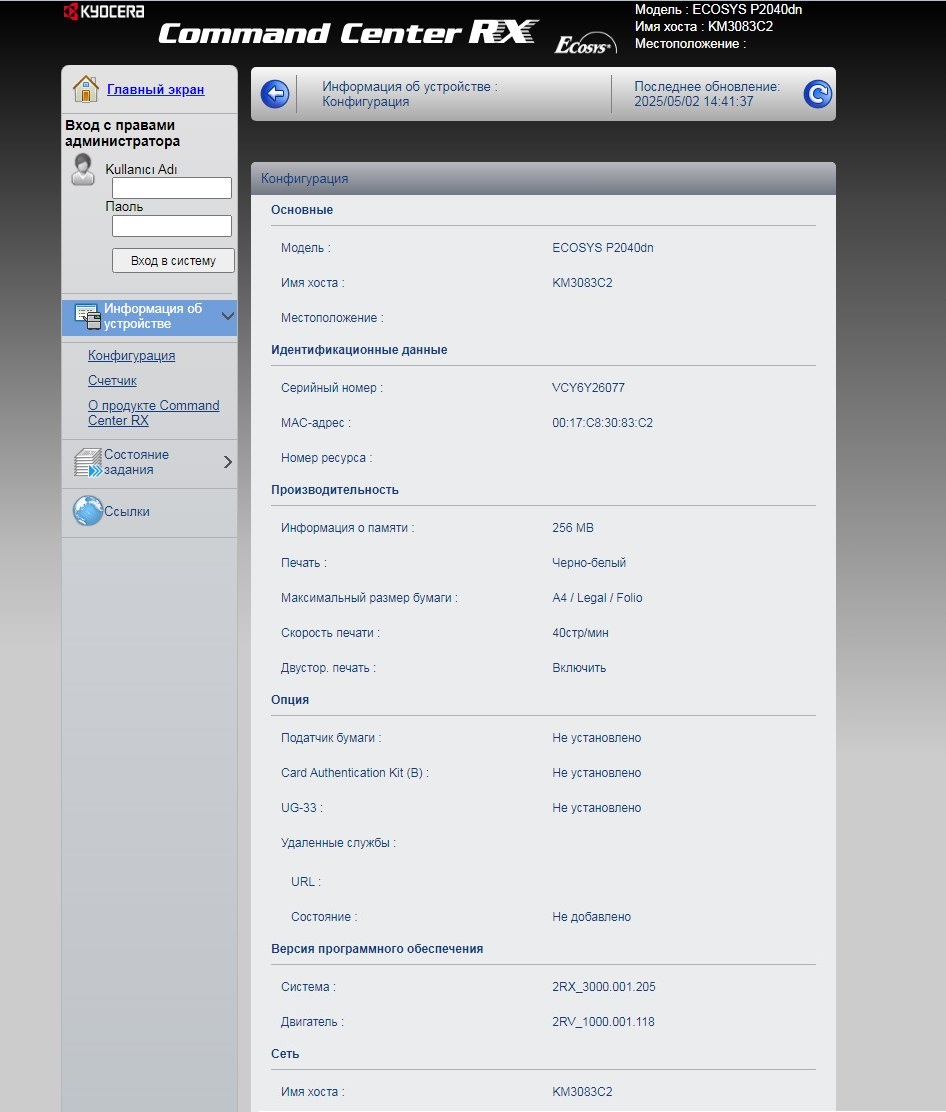This screenshot has width=946, height=1112.
Task: Click the Версия программного обеспечения heading
Action: pos(377,949)
